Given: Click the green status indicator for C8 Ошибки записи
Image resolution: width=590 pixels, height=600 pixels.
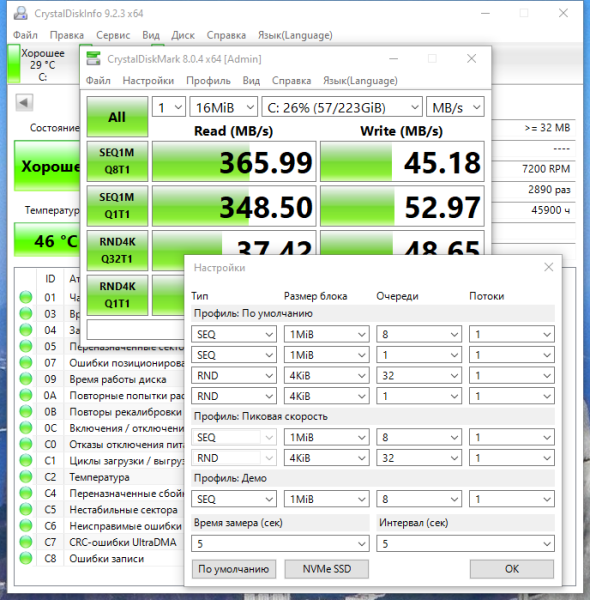Looking at the screenshot, I should coord(26,558).
